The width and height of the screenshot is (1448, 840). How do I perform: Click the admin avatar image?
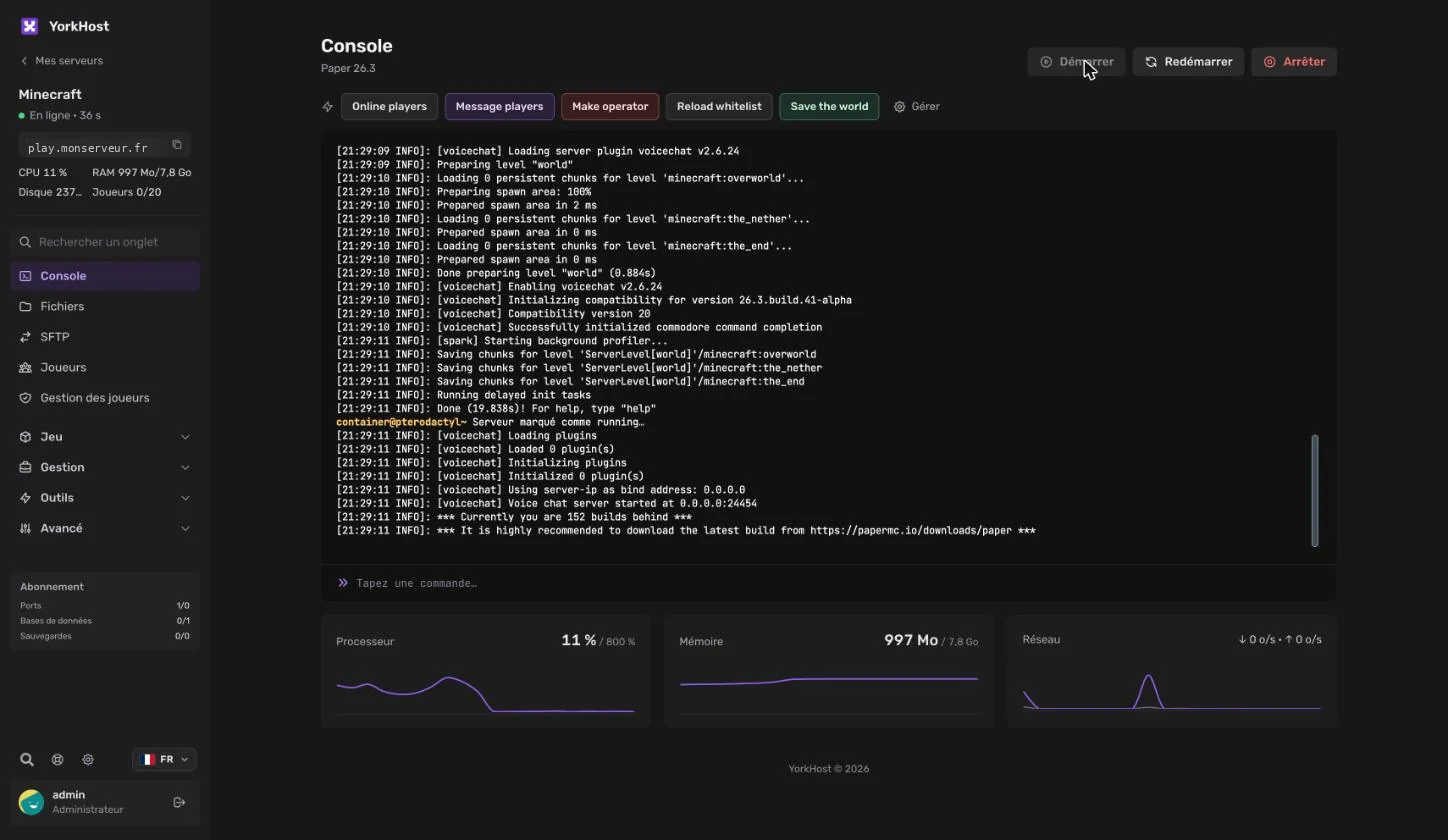tap(31, 802)
